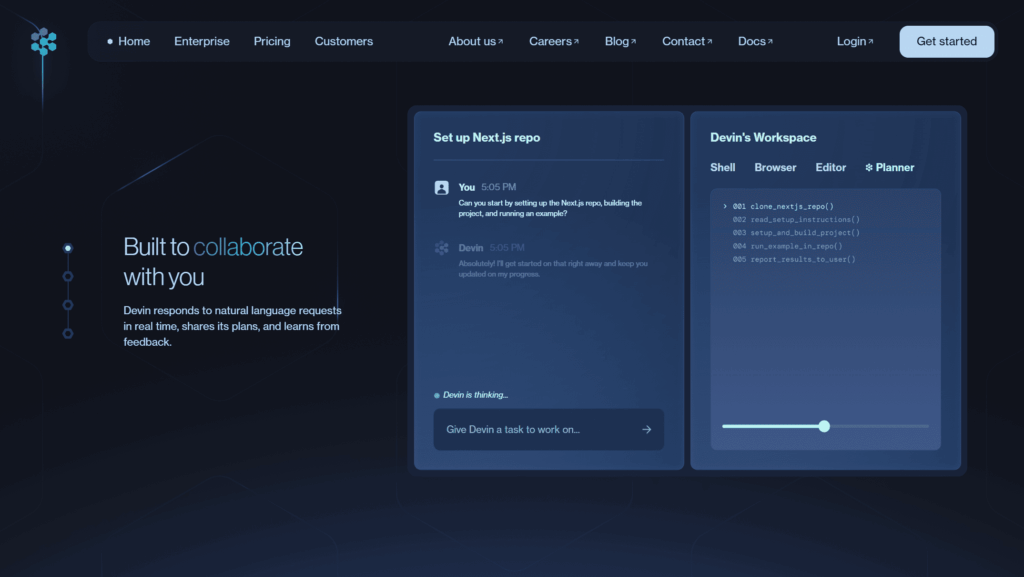Image resolution: width=1024 pixels, height=577 pixels.
Task: Open the Docs external link
Action: click(755, 42)
